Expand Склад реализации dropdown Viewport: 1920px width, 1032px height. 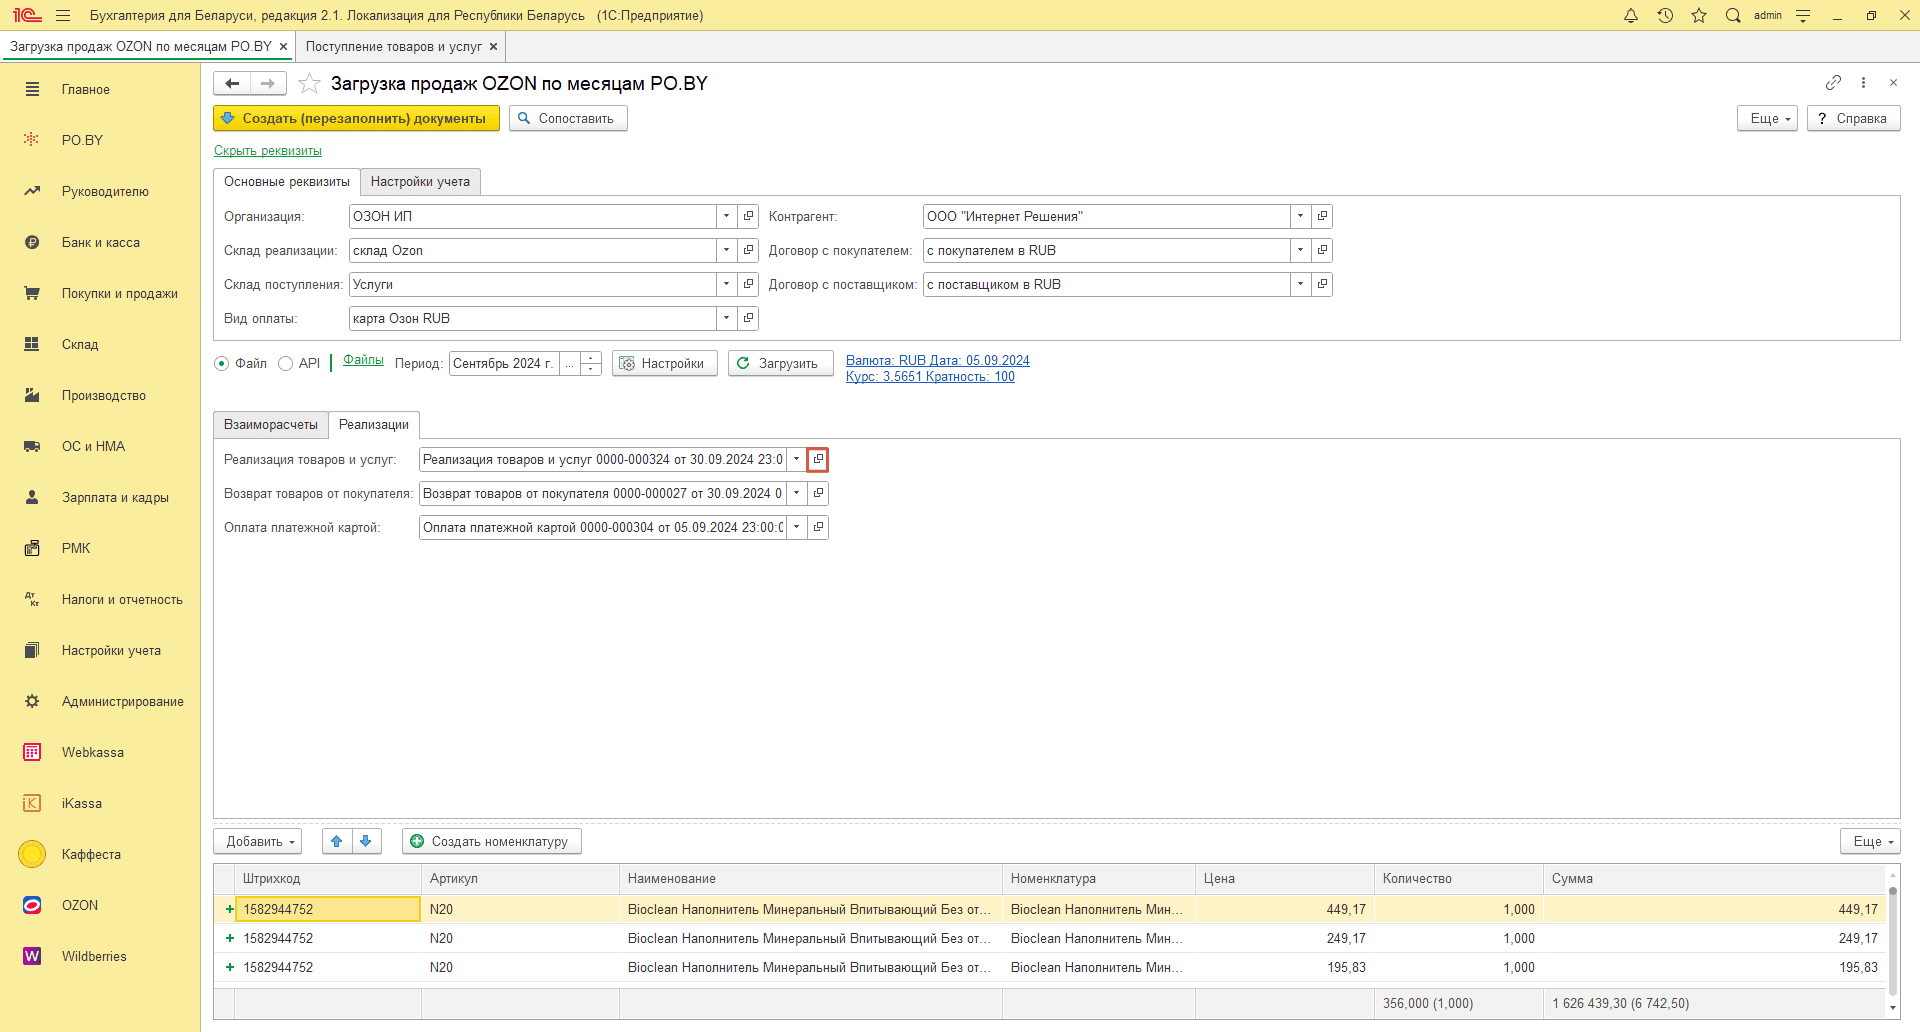(727, 250)
